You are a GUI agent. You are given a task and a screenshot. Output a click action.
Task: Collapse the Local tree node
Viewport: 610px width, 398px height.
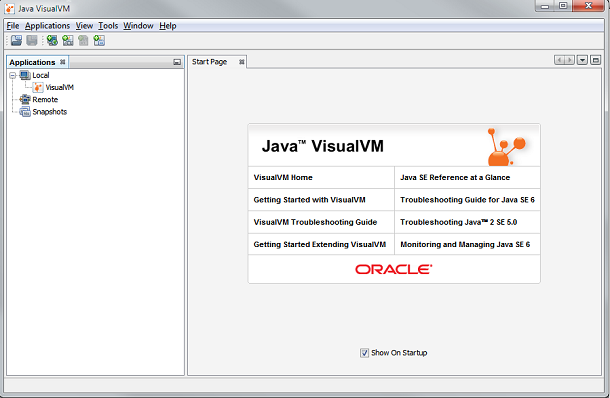point(13,75)
